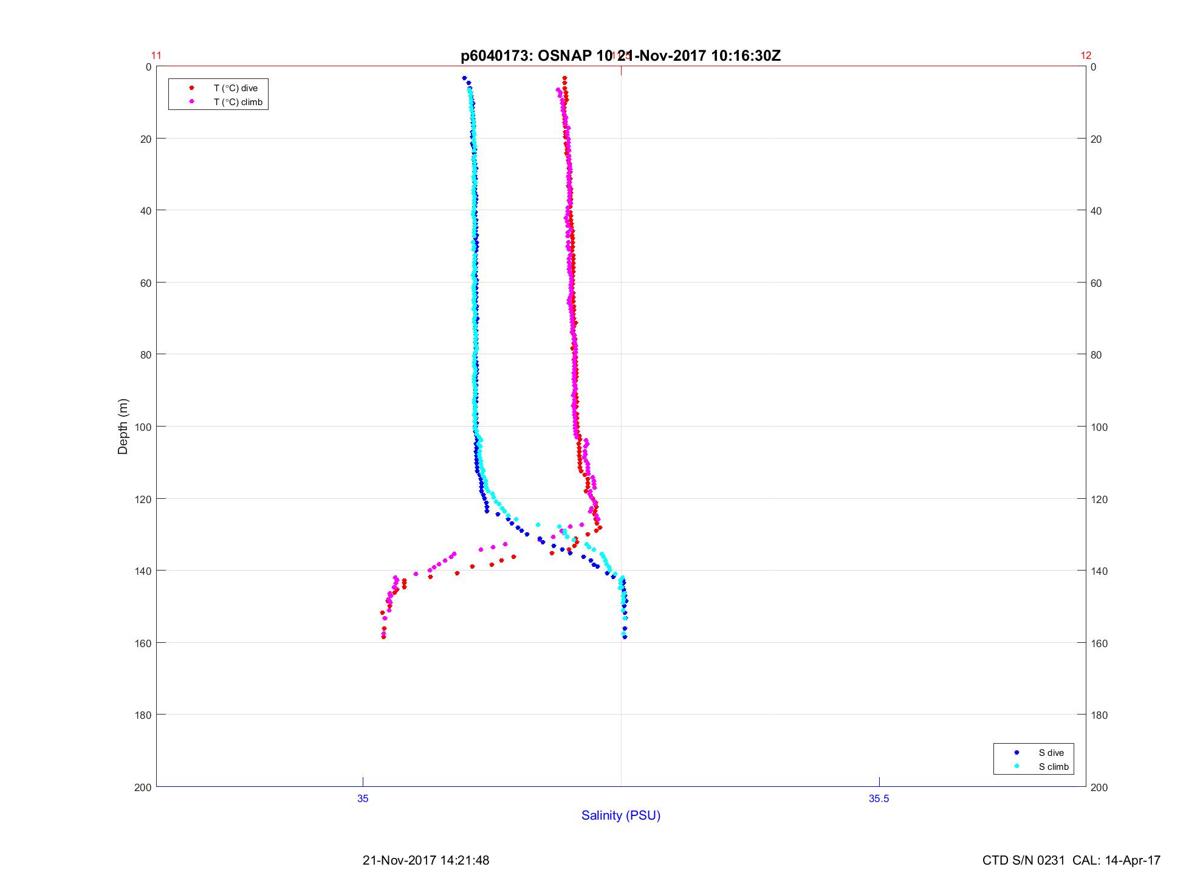Click the '180' tick on the left depth axis
1200x885 pixels.
143,715
